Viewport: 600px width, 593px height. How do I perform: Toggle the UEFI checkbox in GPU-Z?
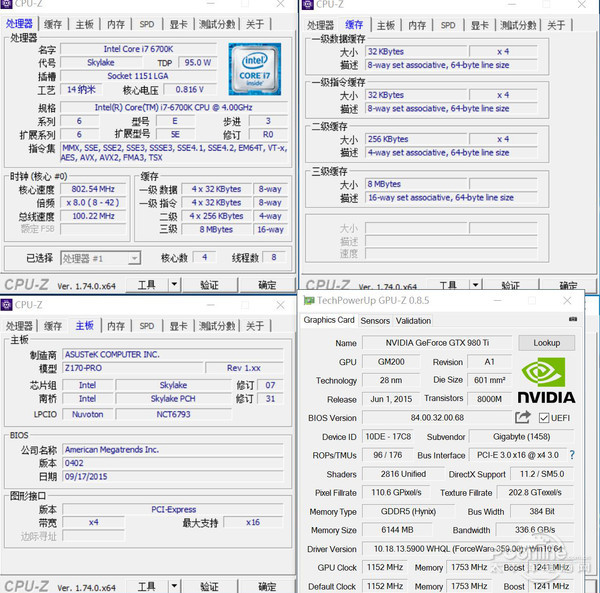[543, 418]
